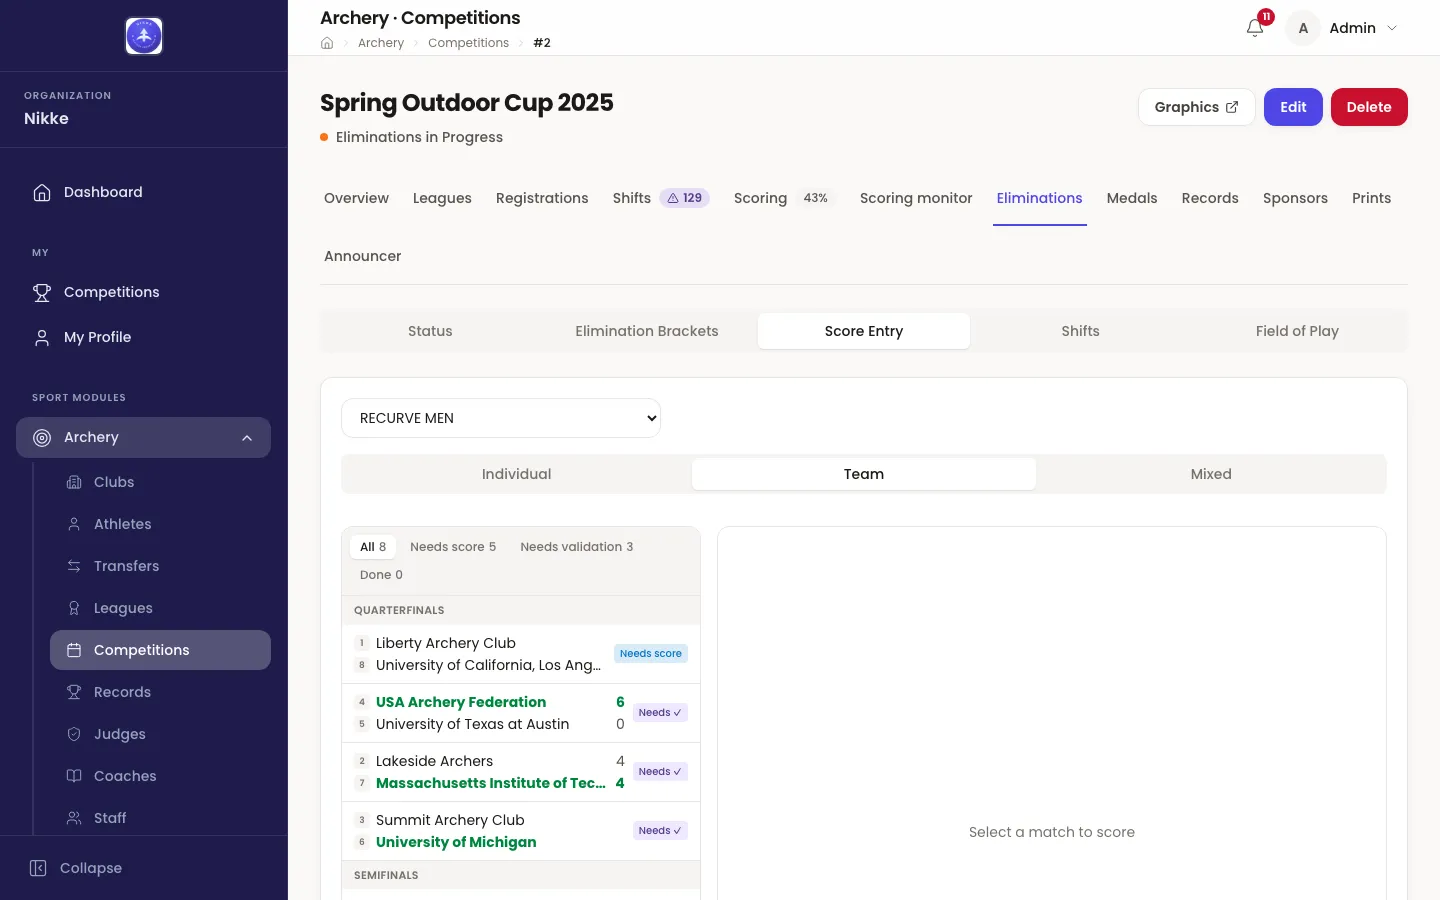This screenshot has height=900, width=1440.
Task: Click the My Profile person icon
Action: point(42,337)
